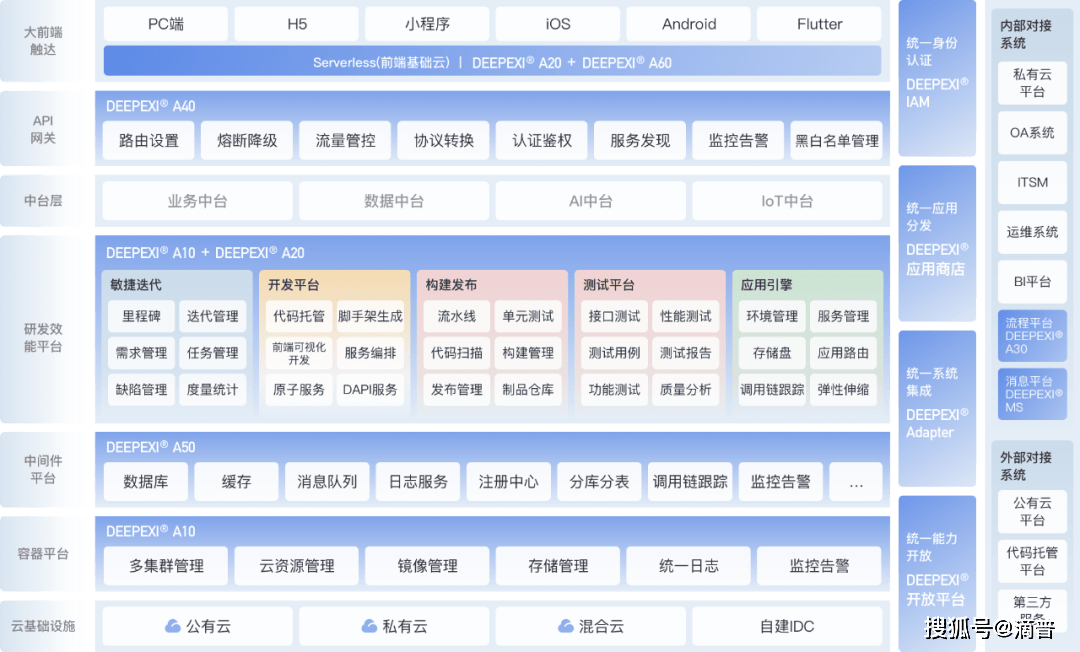The height and width of the screenshot is (652, 1080).
Task: Click the "ITSM" box
Action: [x=1032, y=182]
